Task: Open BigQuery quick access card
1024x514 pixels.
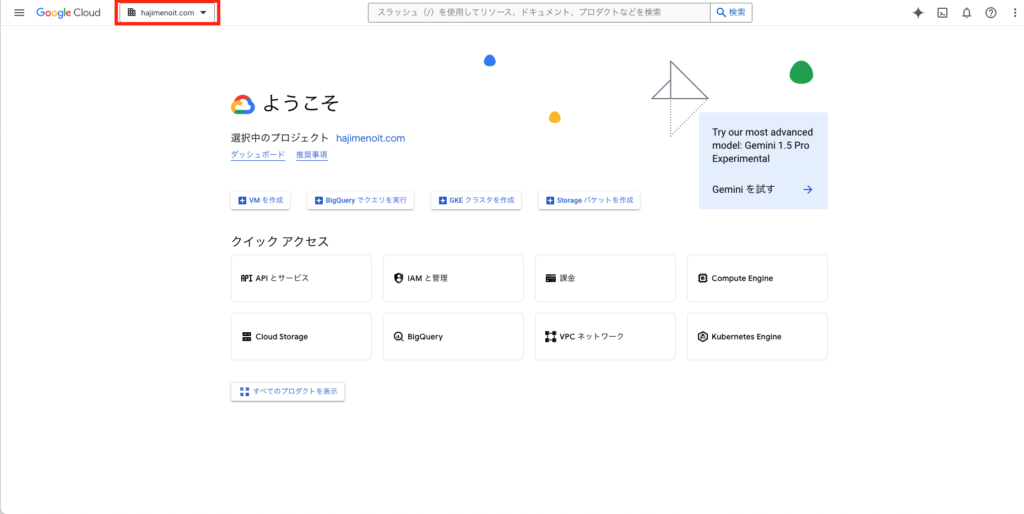Action: coord(453,336)
